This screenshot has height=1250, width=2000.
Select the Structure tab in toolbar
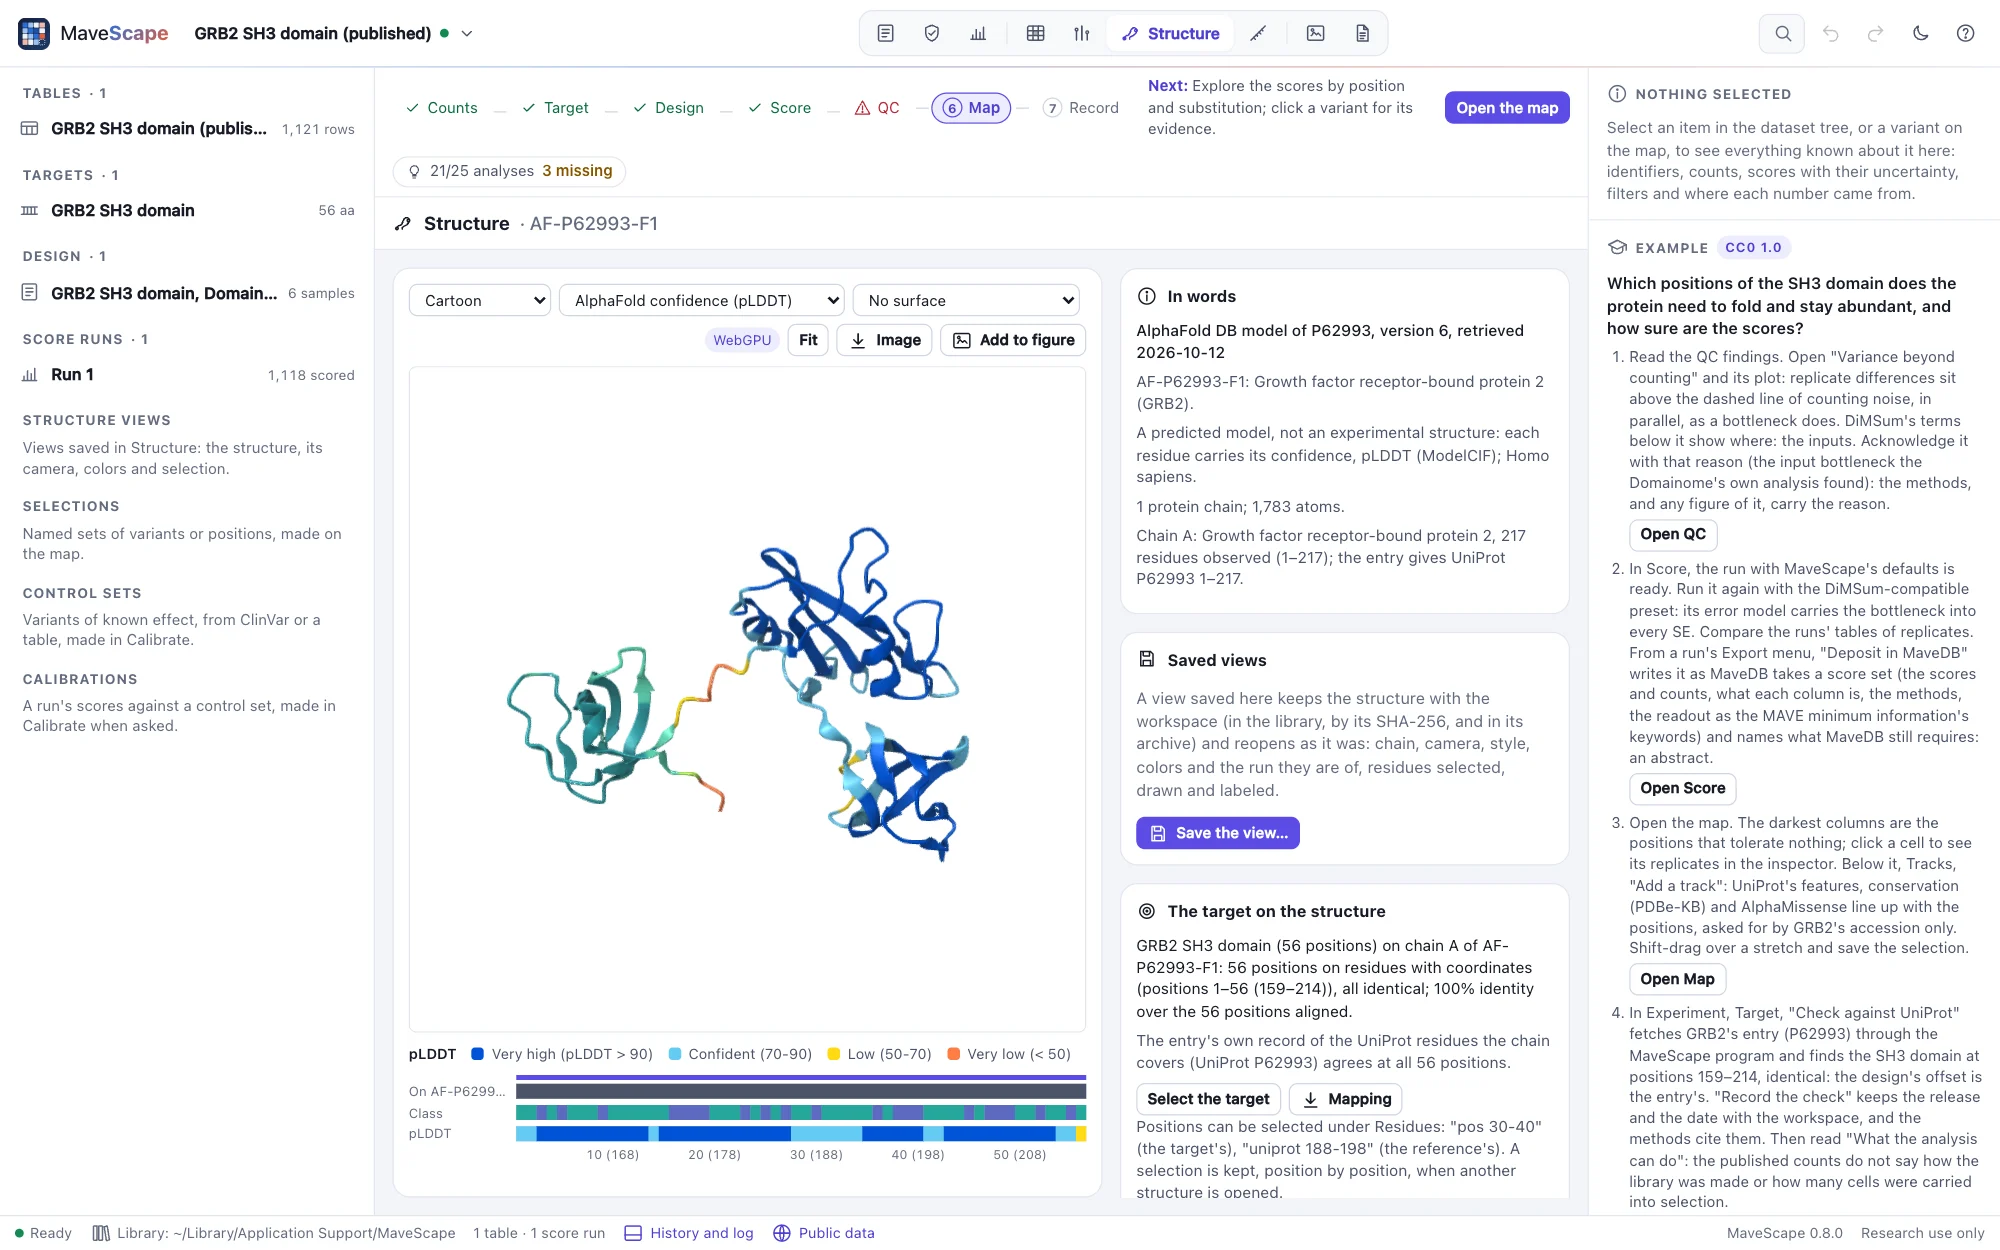click(x=1170, y=33)
